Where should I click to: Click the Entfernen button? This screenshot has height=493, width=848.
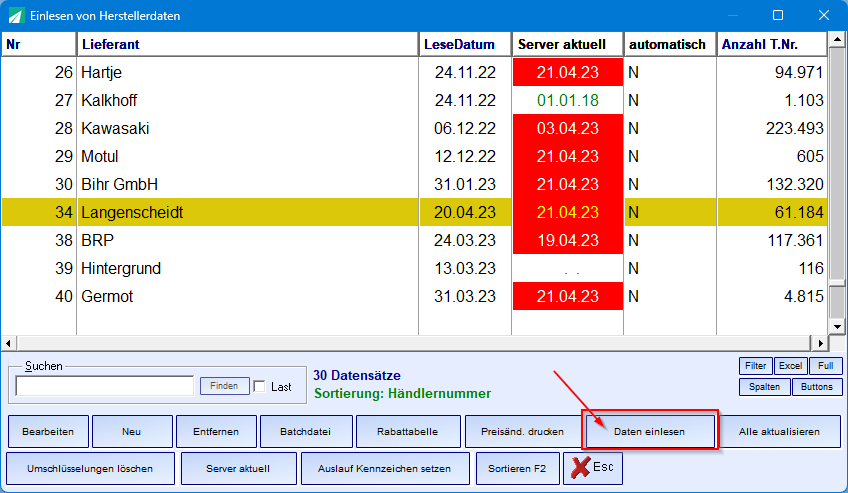(216, 431)
